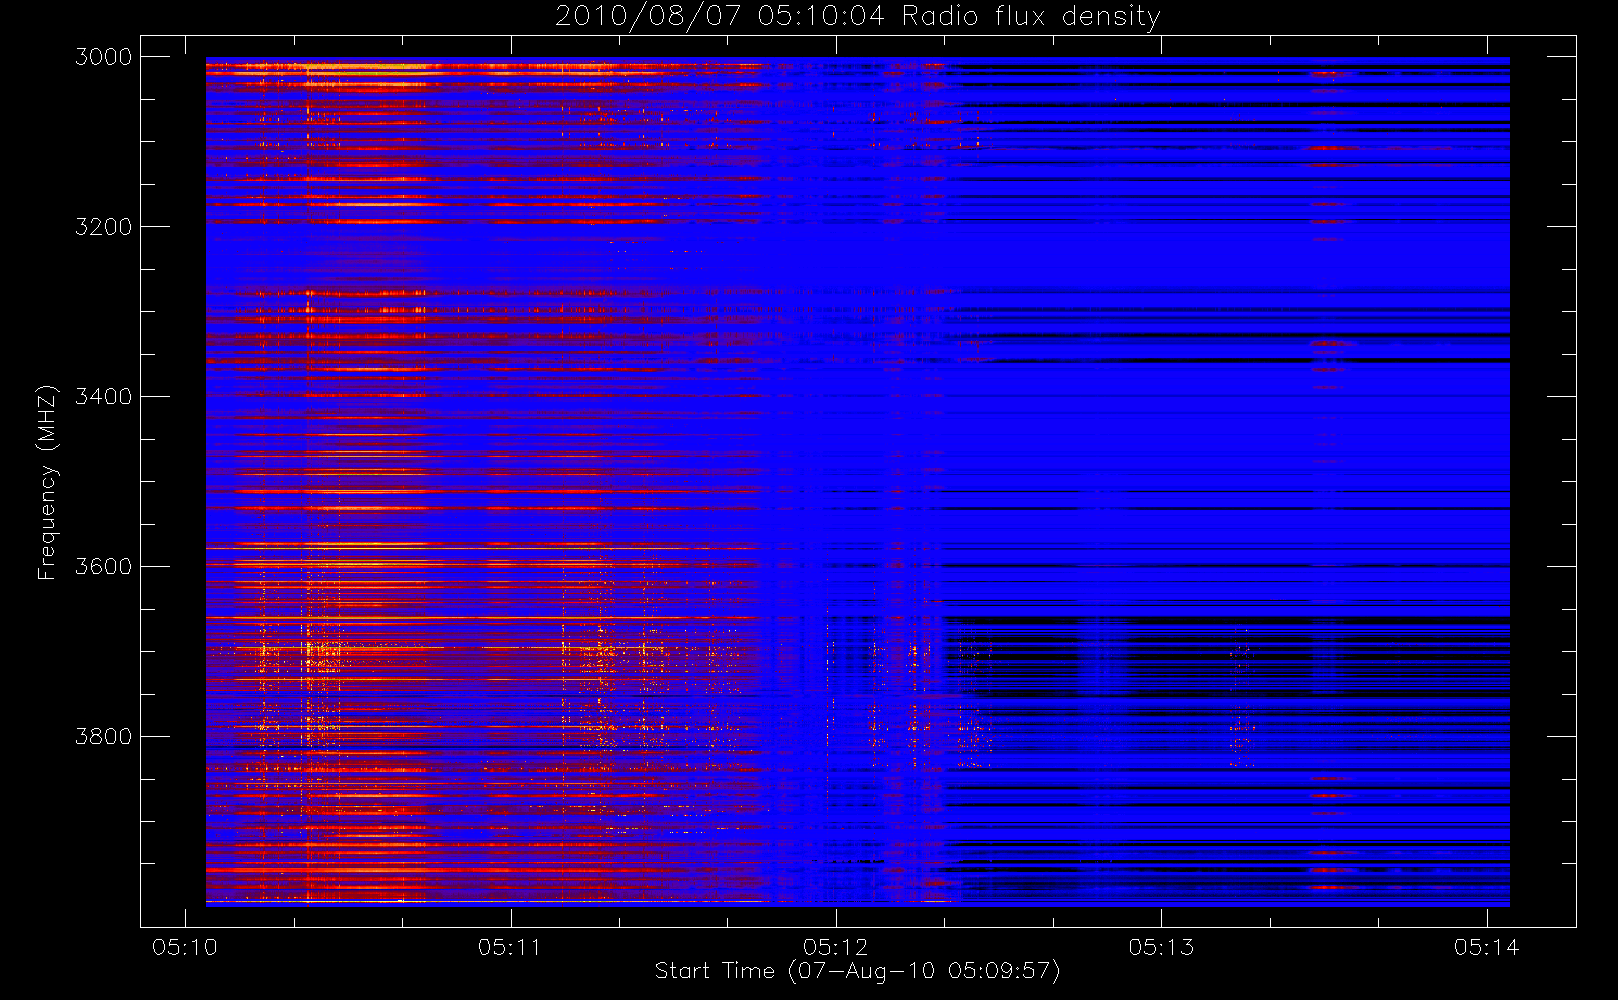Click the 3800 frequency axis label
Viewport: 1618px width, 1000px height.
(x=104, y=737)
